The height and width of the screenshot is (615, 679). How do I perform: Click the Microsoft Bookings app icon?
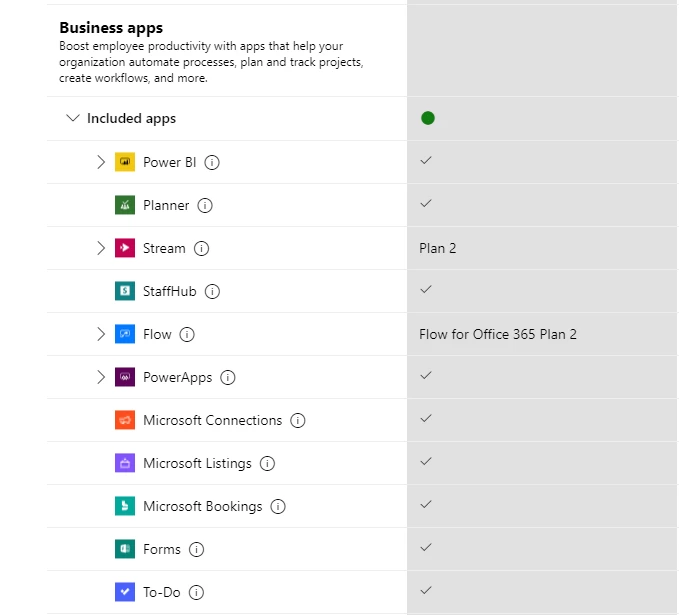click(125, 506)
